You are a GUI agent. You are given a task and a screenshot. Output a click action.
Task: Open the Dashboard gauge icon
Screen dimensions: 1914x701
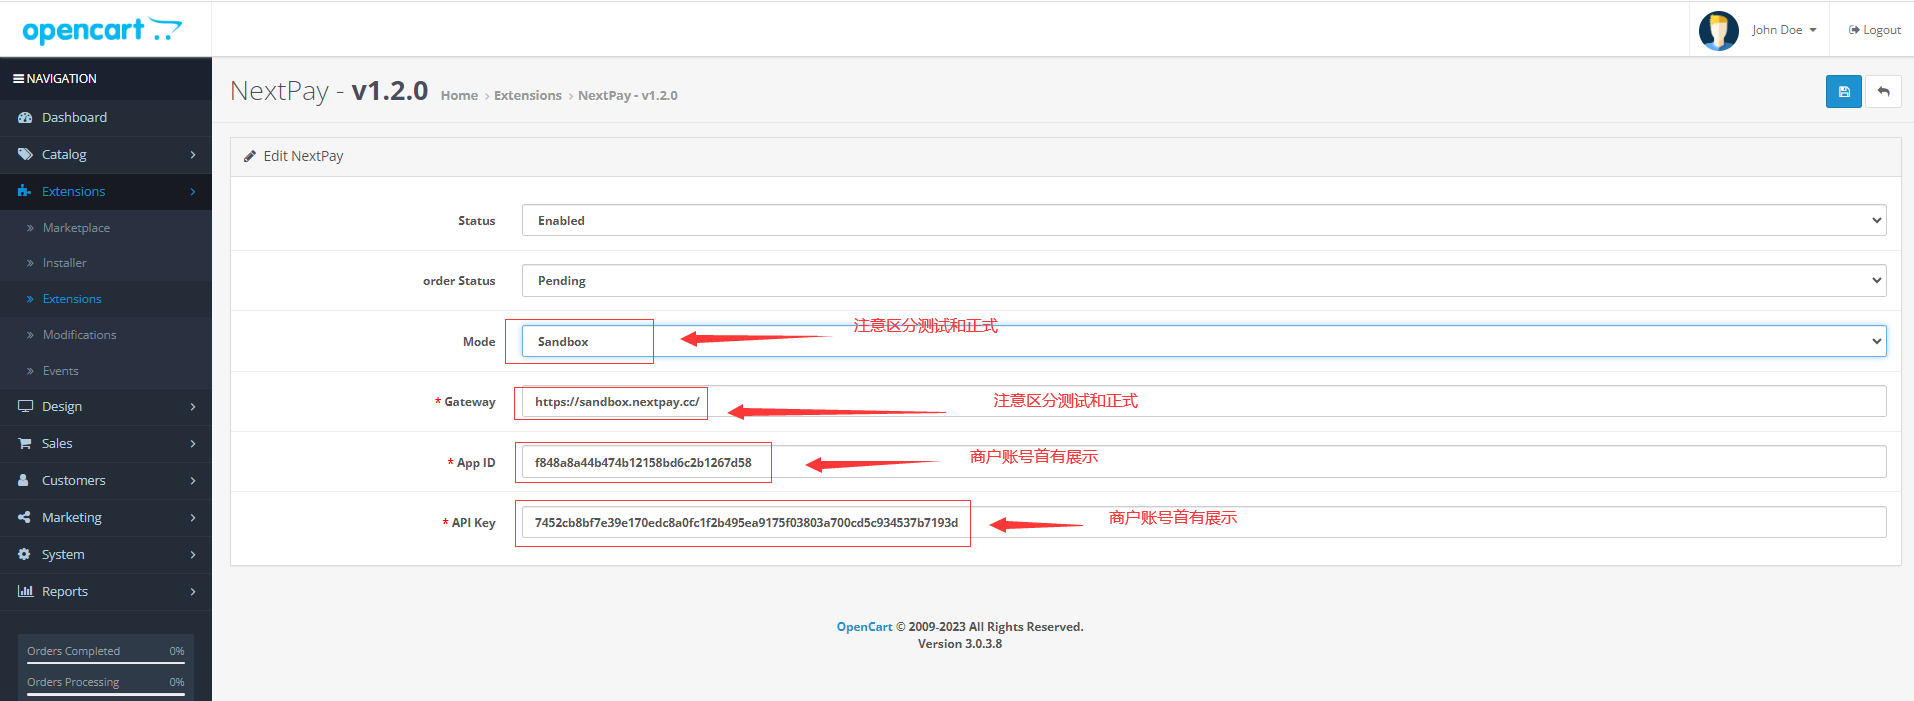25,118
